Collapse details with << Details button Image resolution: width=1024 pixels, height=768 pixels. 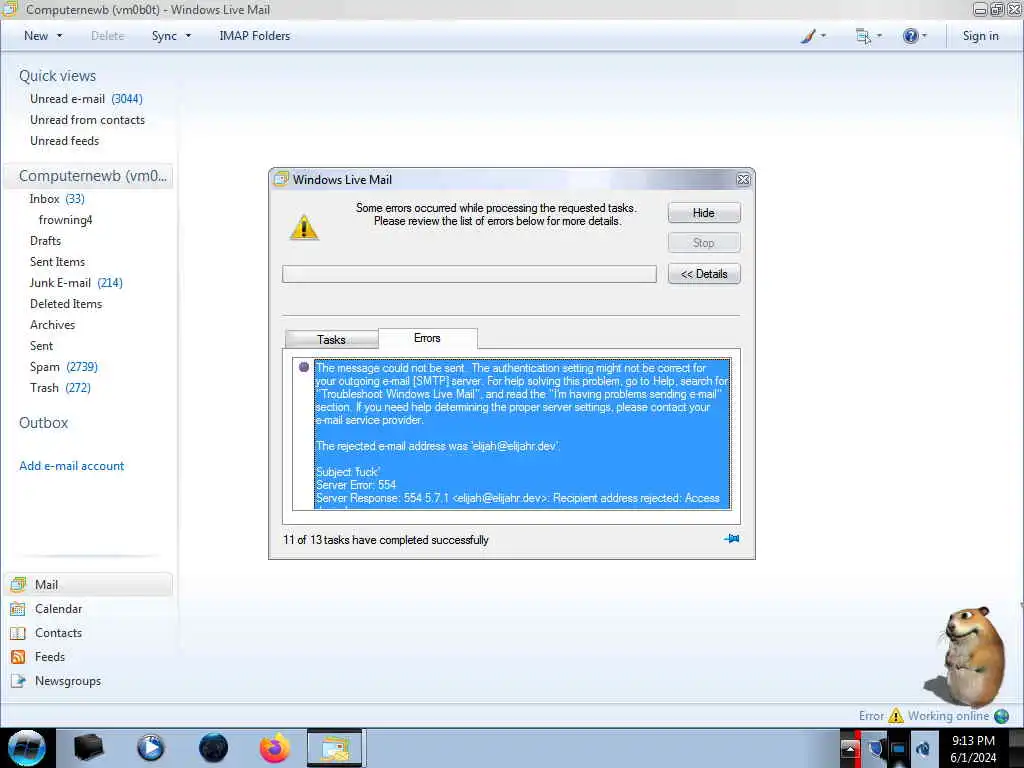pos(704,274)
